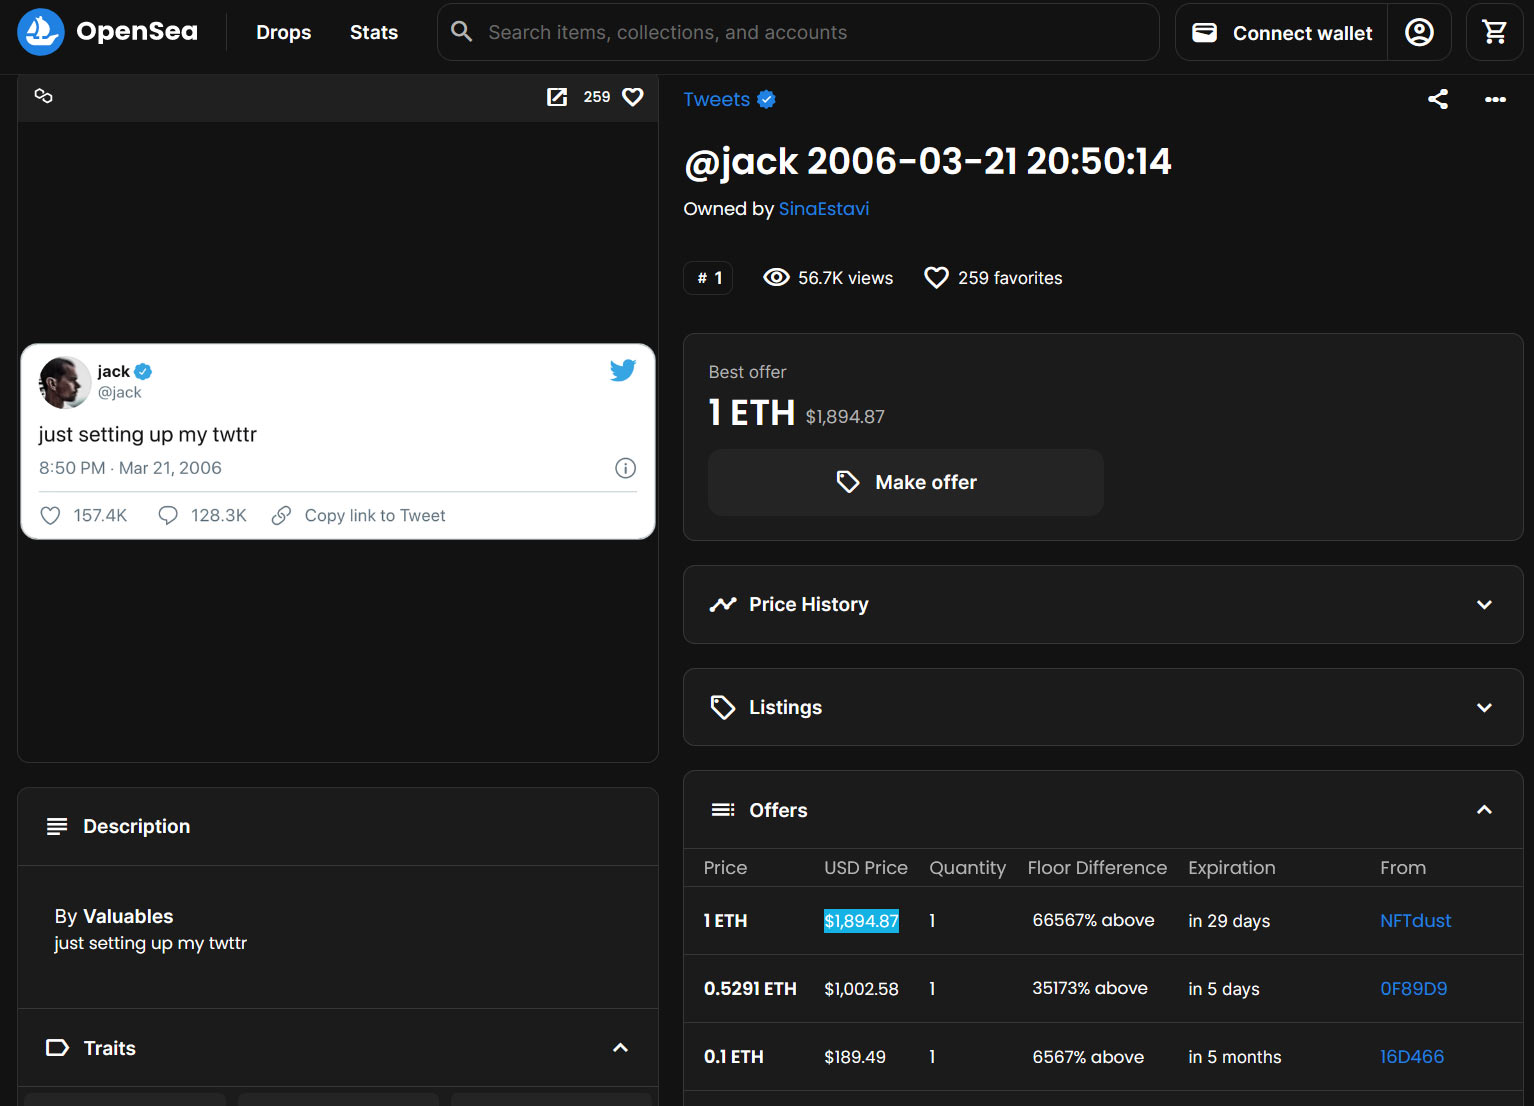
Task: Click the Traits label icon
Action: [57, 1048]
